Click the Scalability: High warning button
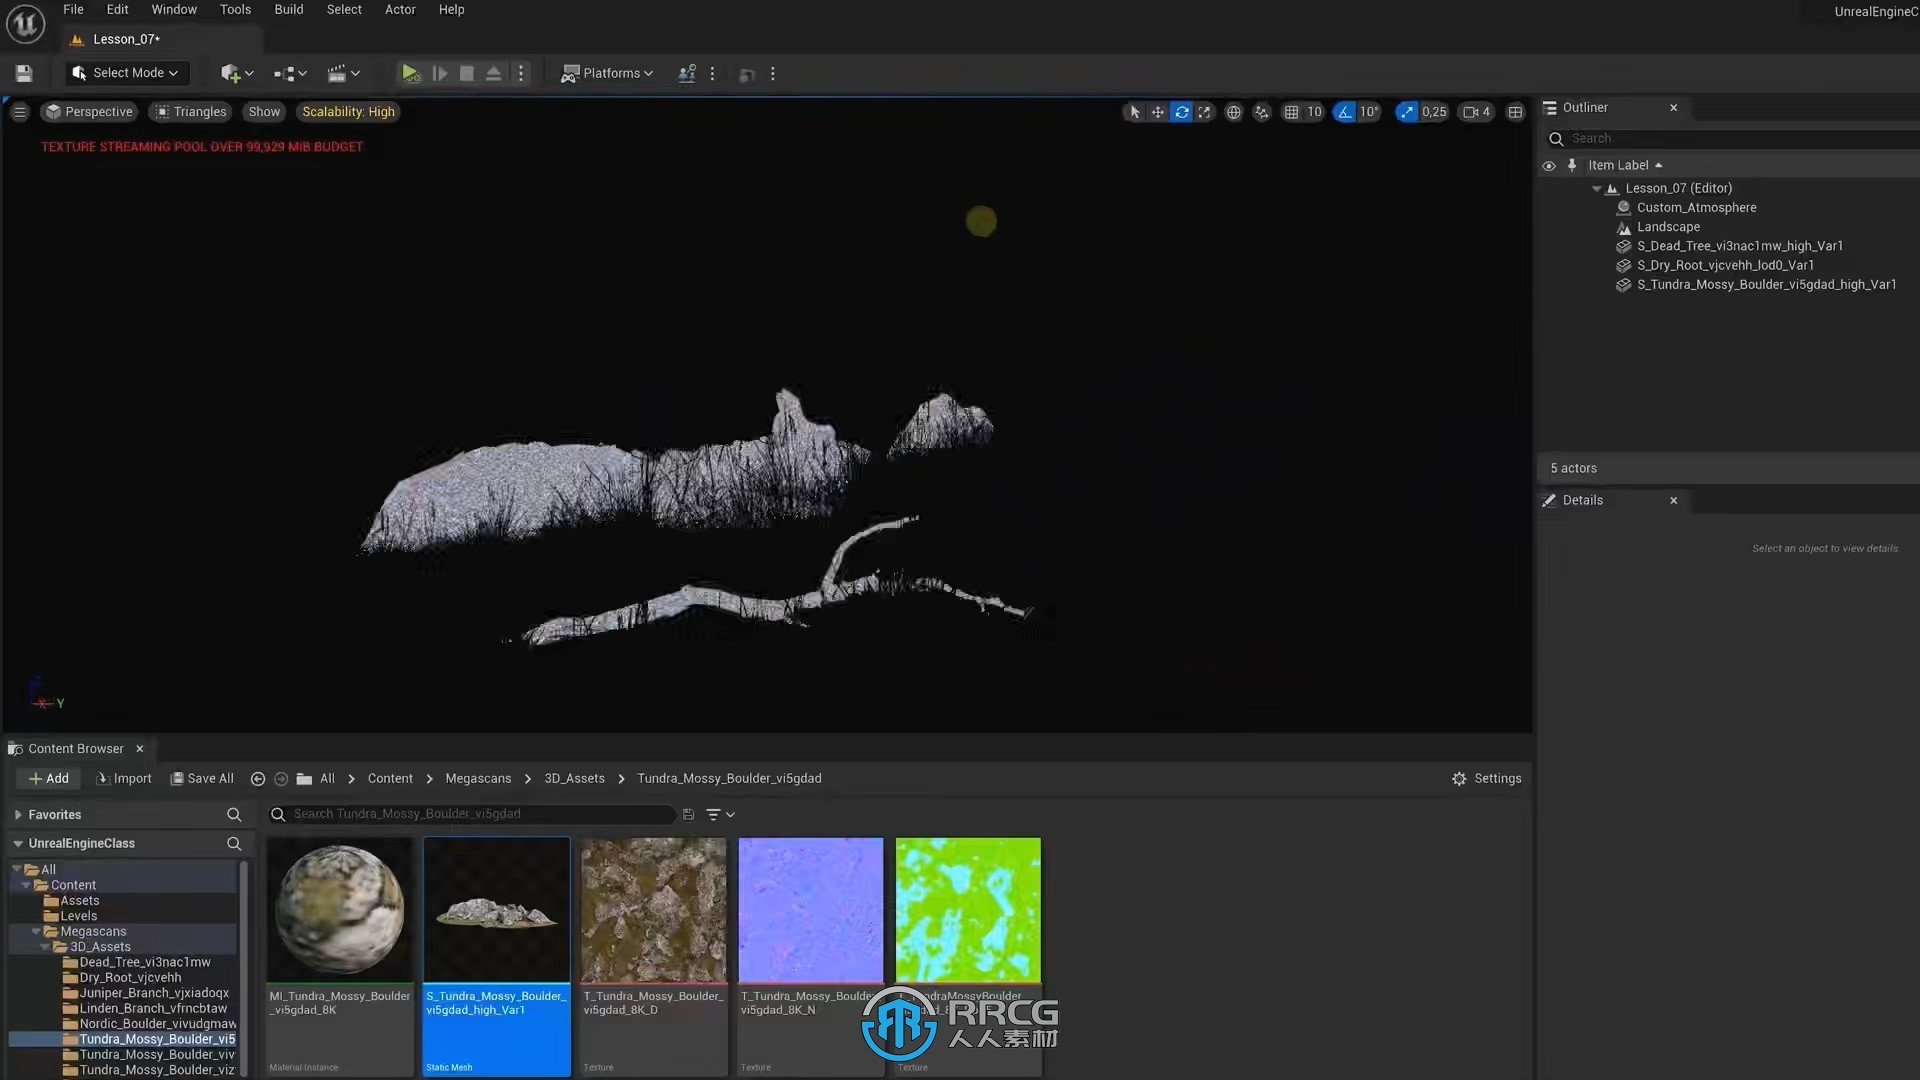The image size is (1920, 1080). (x=348, y=112)
